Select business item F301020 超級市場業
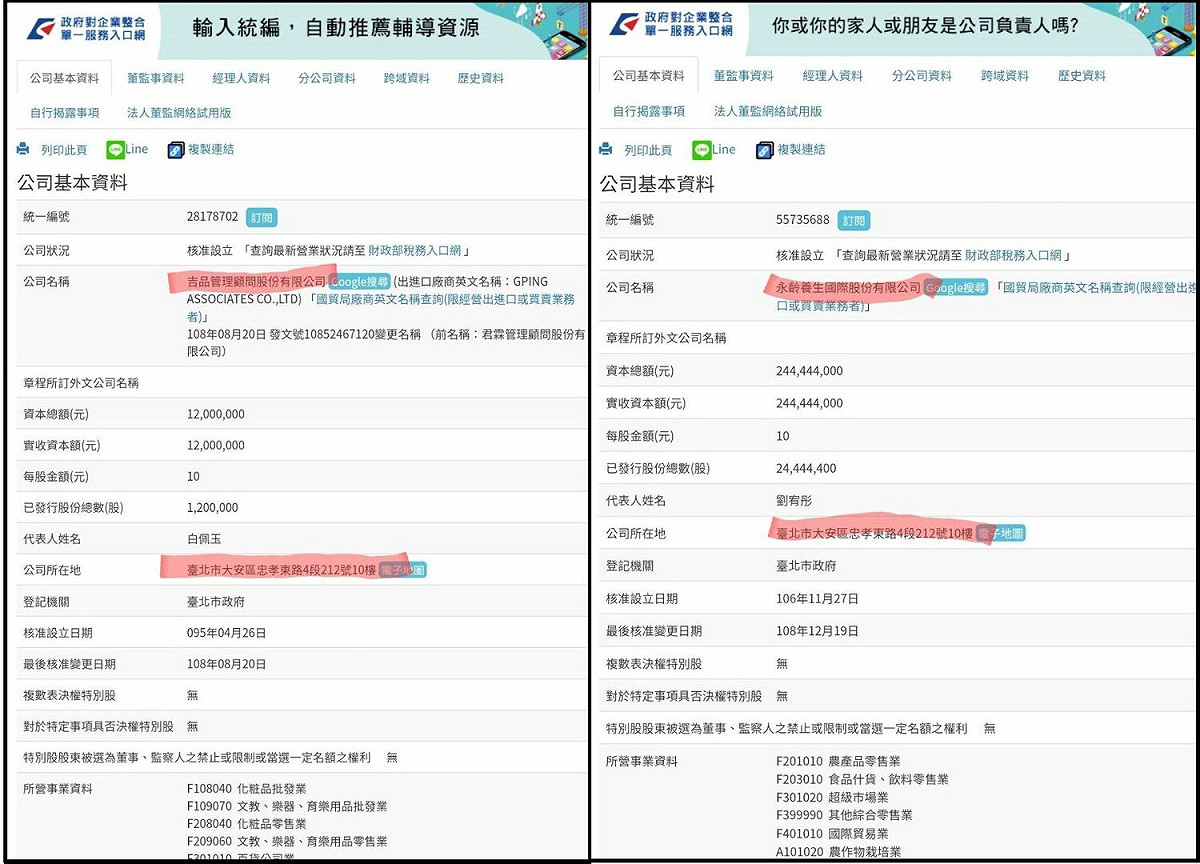This screenshot has height=864, width=1200. click(x=832, y=797)
